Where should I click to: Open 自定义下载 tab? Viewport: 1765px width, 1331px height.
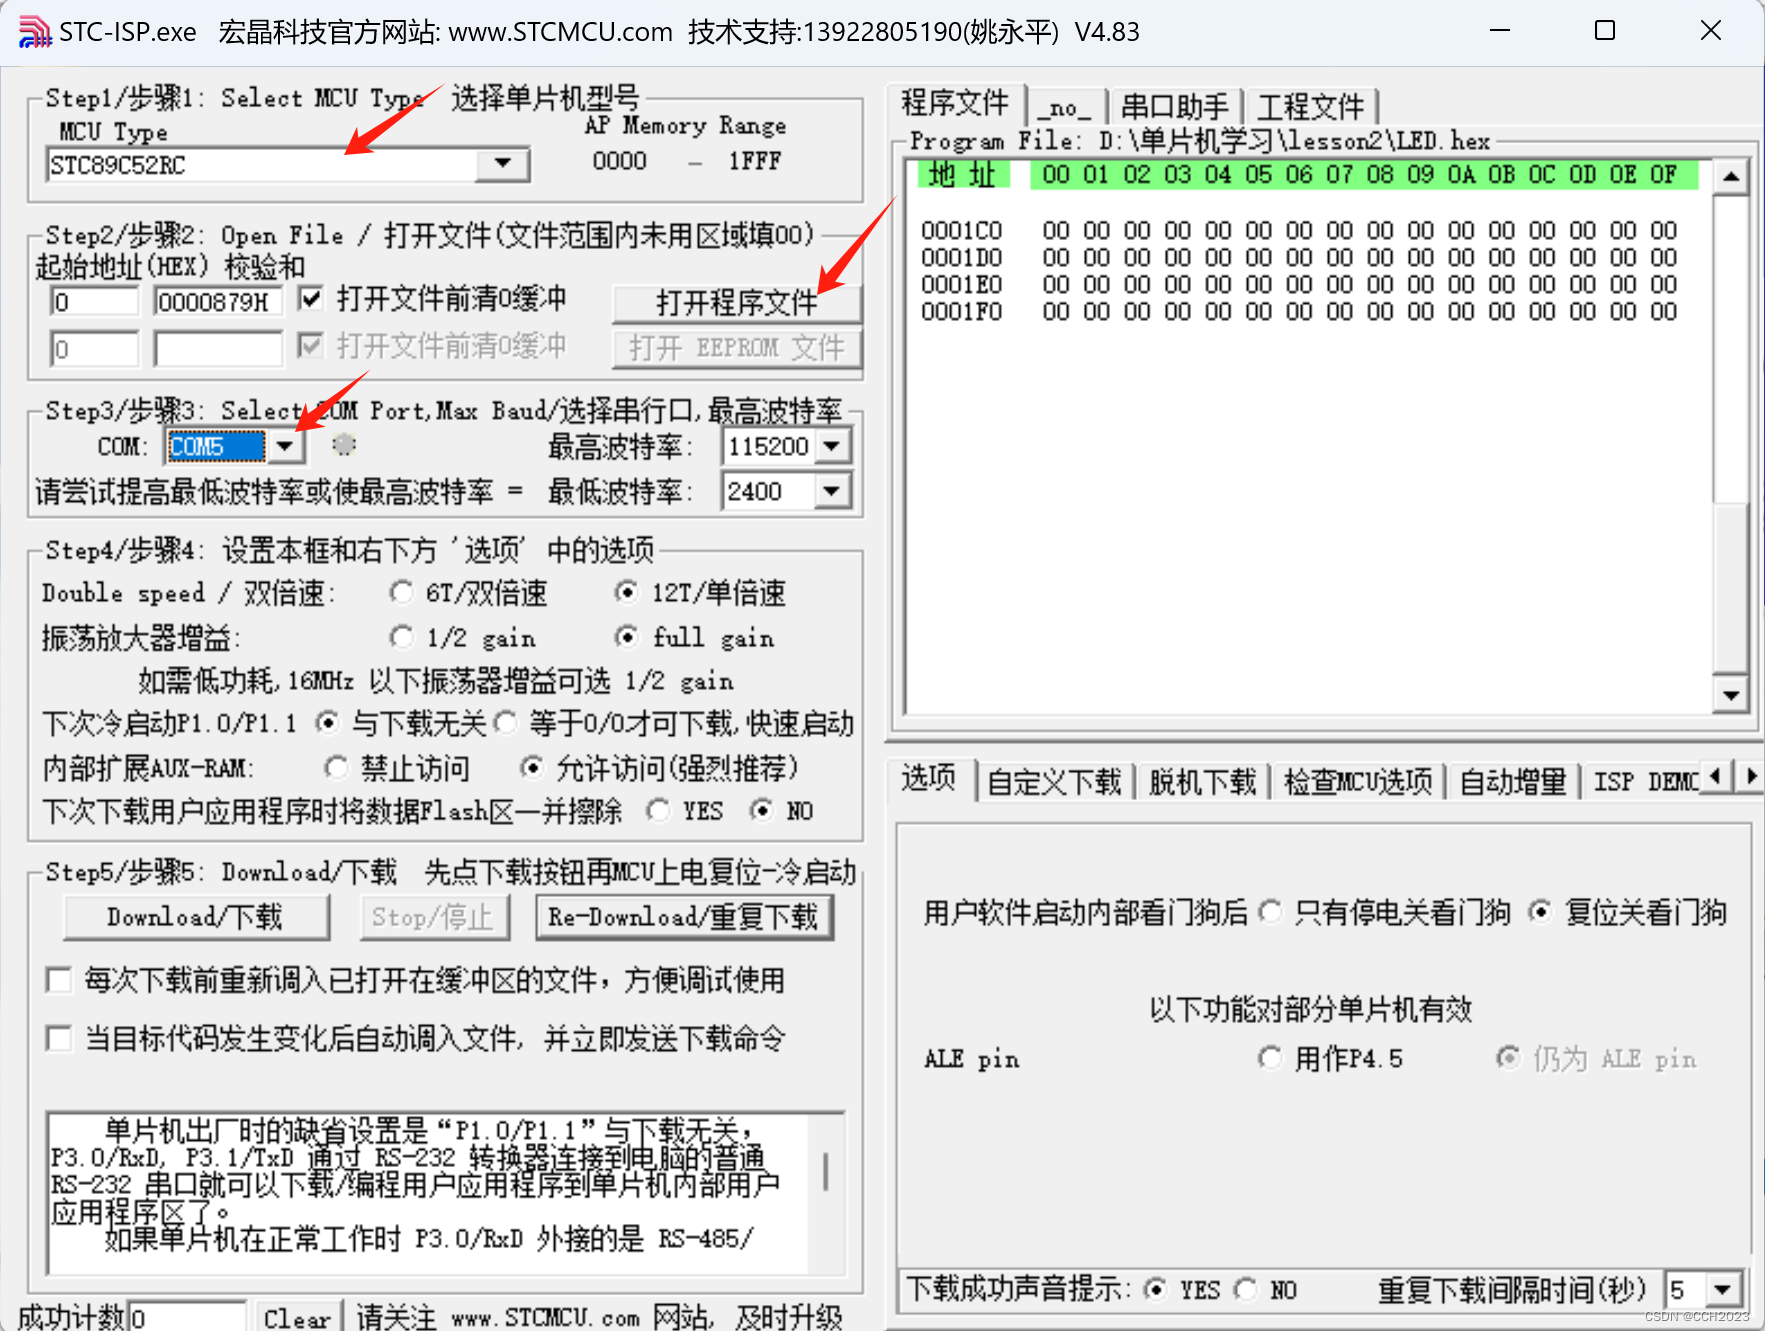1054,782
